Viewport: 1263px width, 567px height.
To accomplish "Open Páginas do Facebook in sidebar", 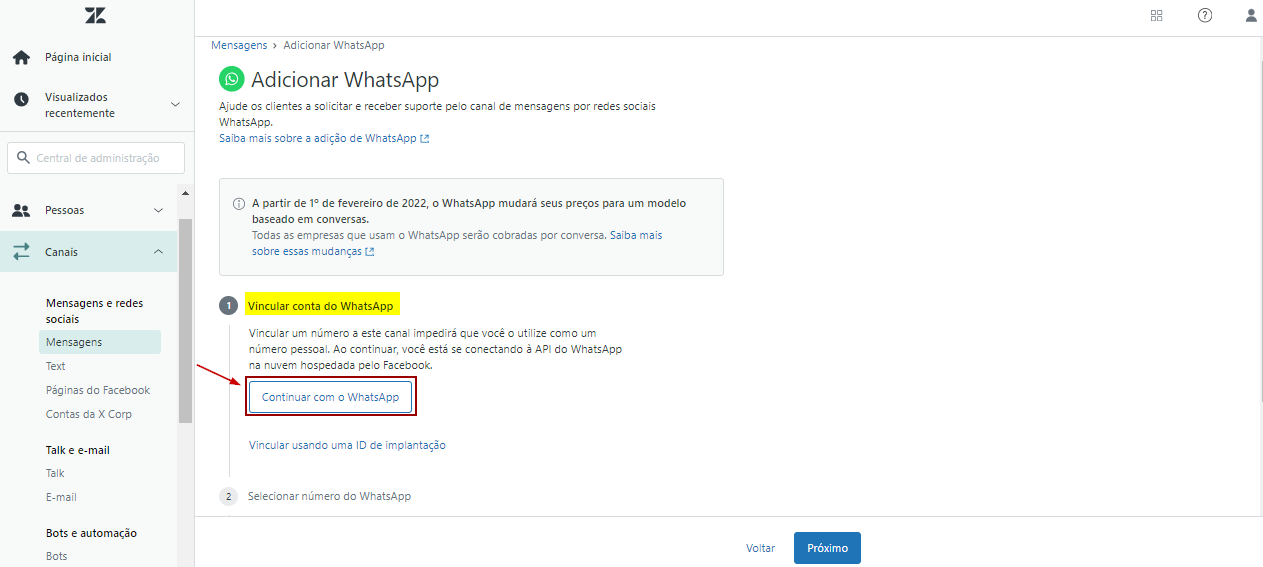I will (x=98, y=390).
